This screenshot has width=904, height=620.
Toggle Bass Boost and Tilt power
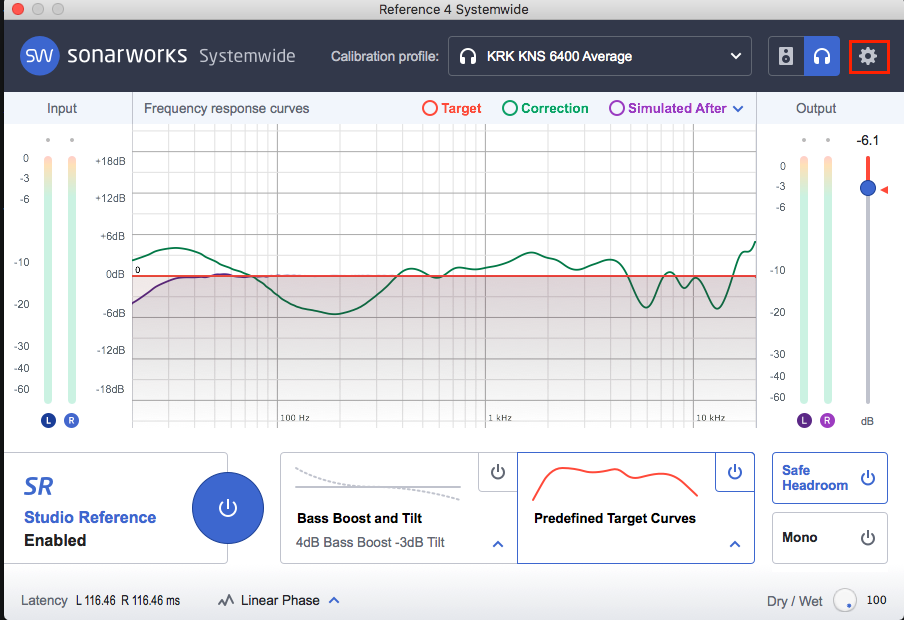(498, 472)
